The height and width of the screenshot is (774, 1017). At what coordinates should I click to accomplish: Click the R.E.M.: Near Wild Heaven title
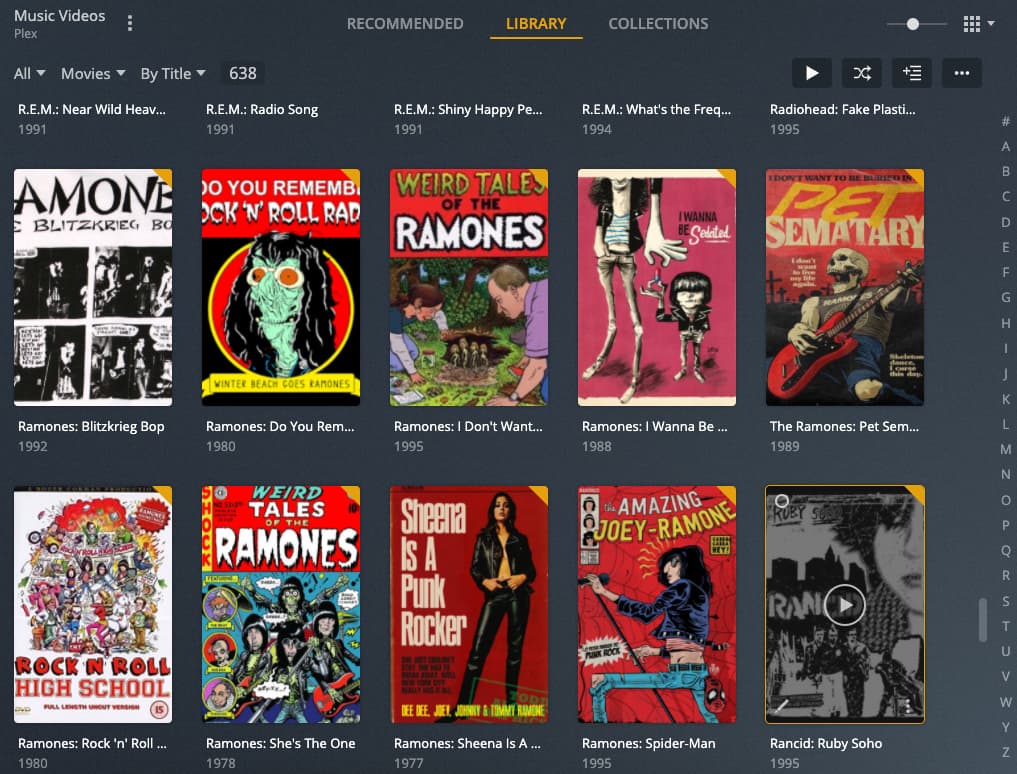coord(91,110)
